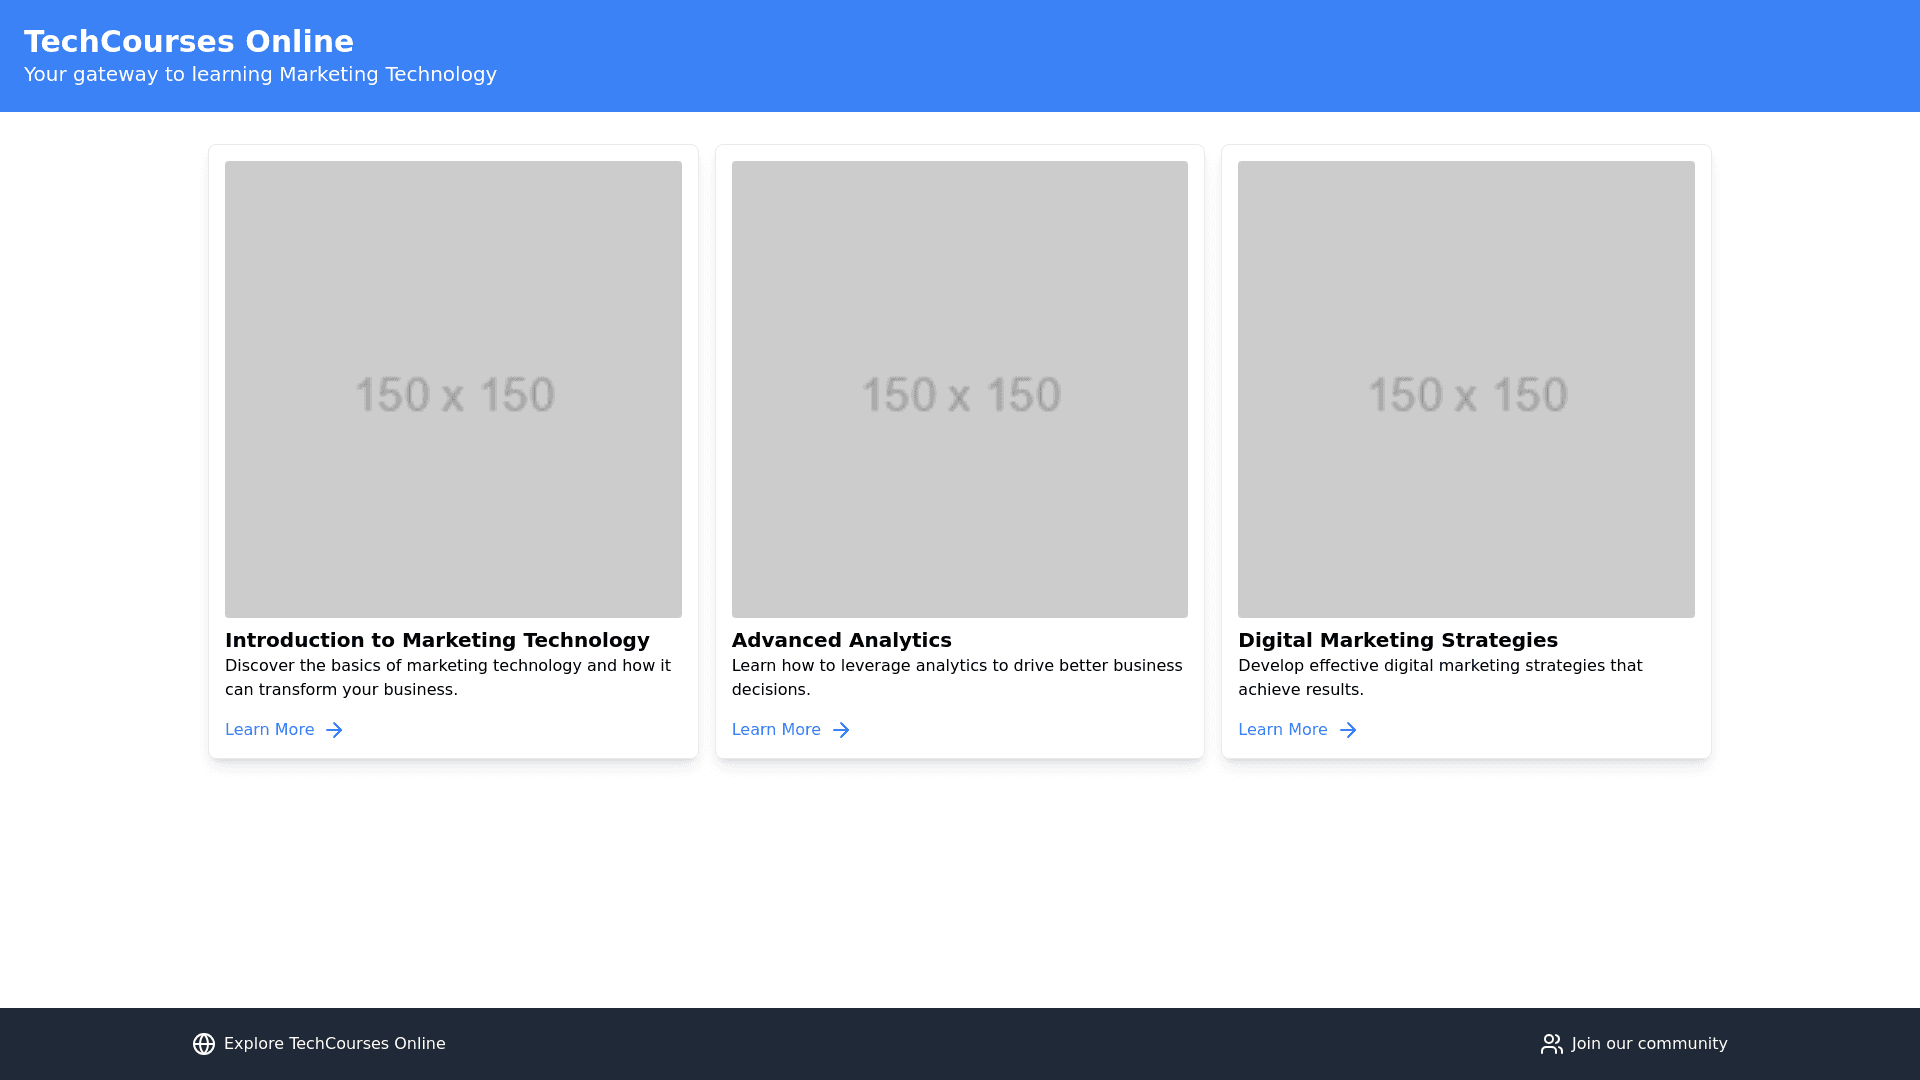The height and width of the screenshot is (1080, 1920).
Task: Click the Advanced Analytics course thumbnail image
Action: click(960, 389)
